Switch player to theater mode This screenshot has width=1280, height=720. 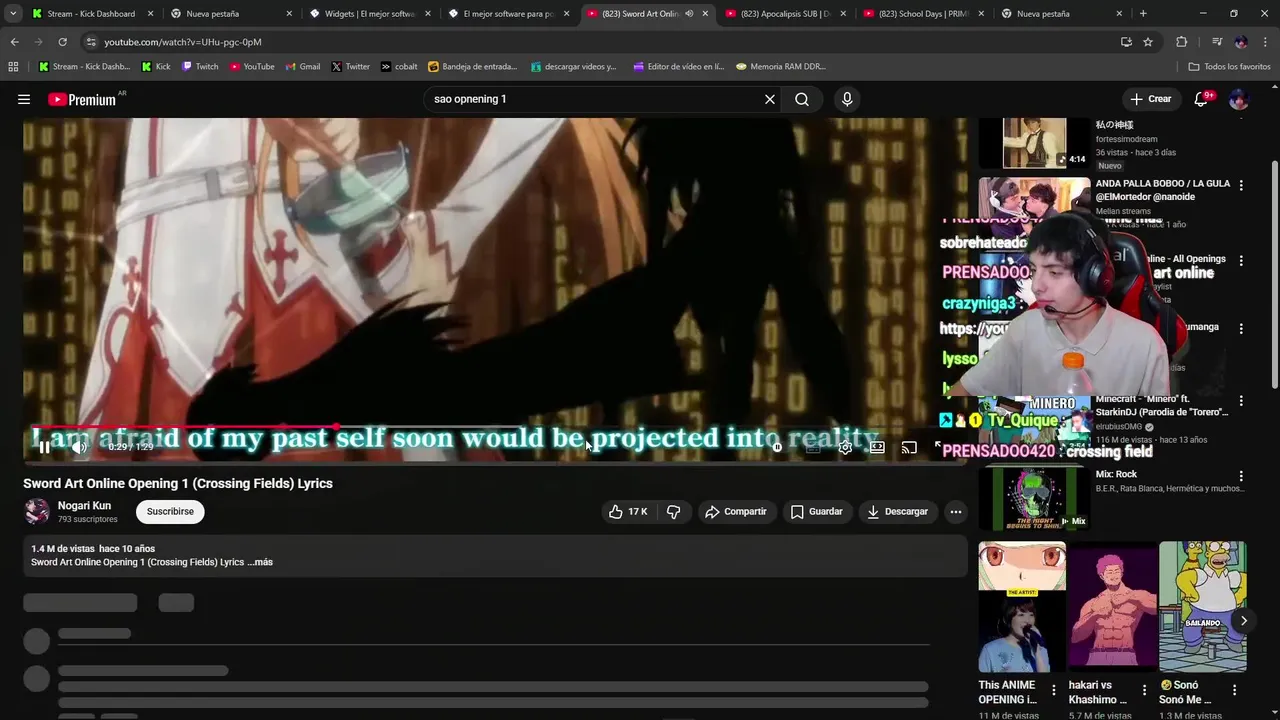(877, 447)
